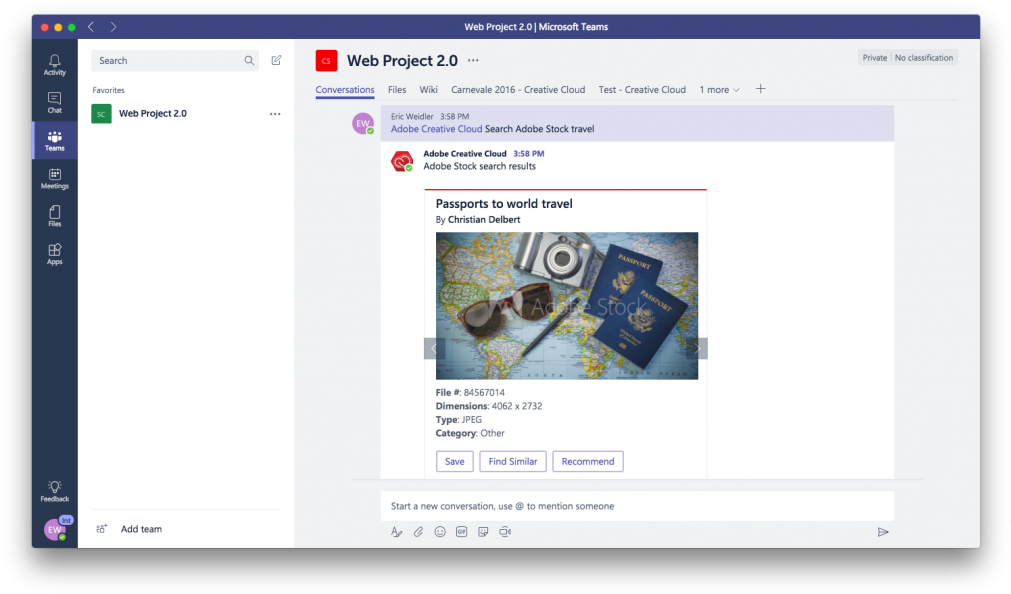Image resolution: width=1011 pixels, height=594 pixels.
Task: Open the Apps section
Action: tap(54, 254)
